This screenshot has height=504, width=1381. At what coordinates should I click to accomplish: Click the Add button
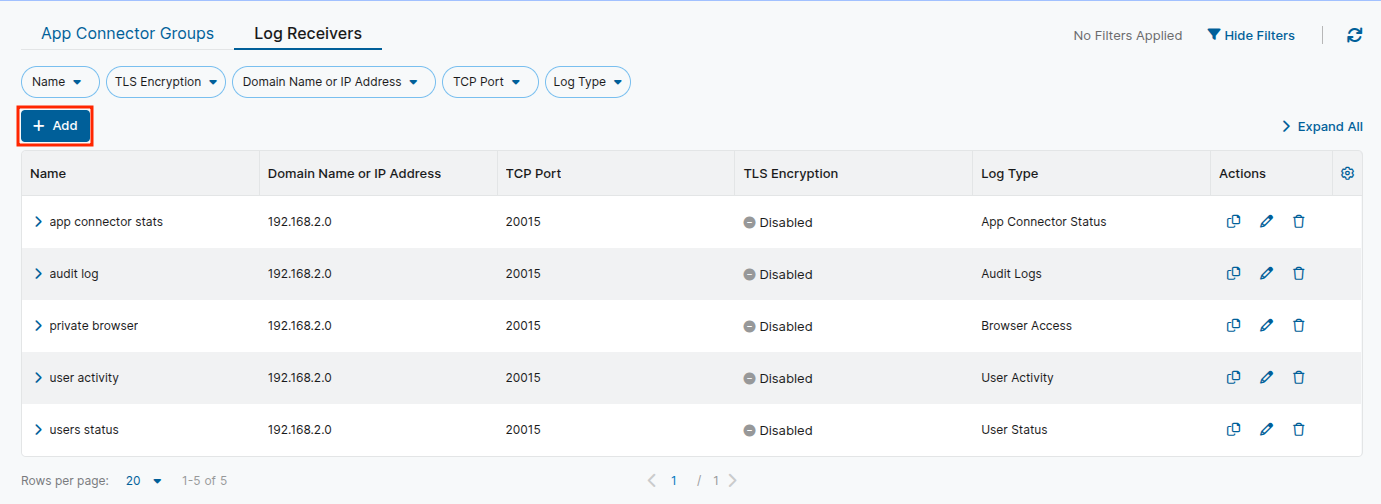click(56, 126)
